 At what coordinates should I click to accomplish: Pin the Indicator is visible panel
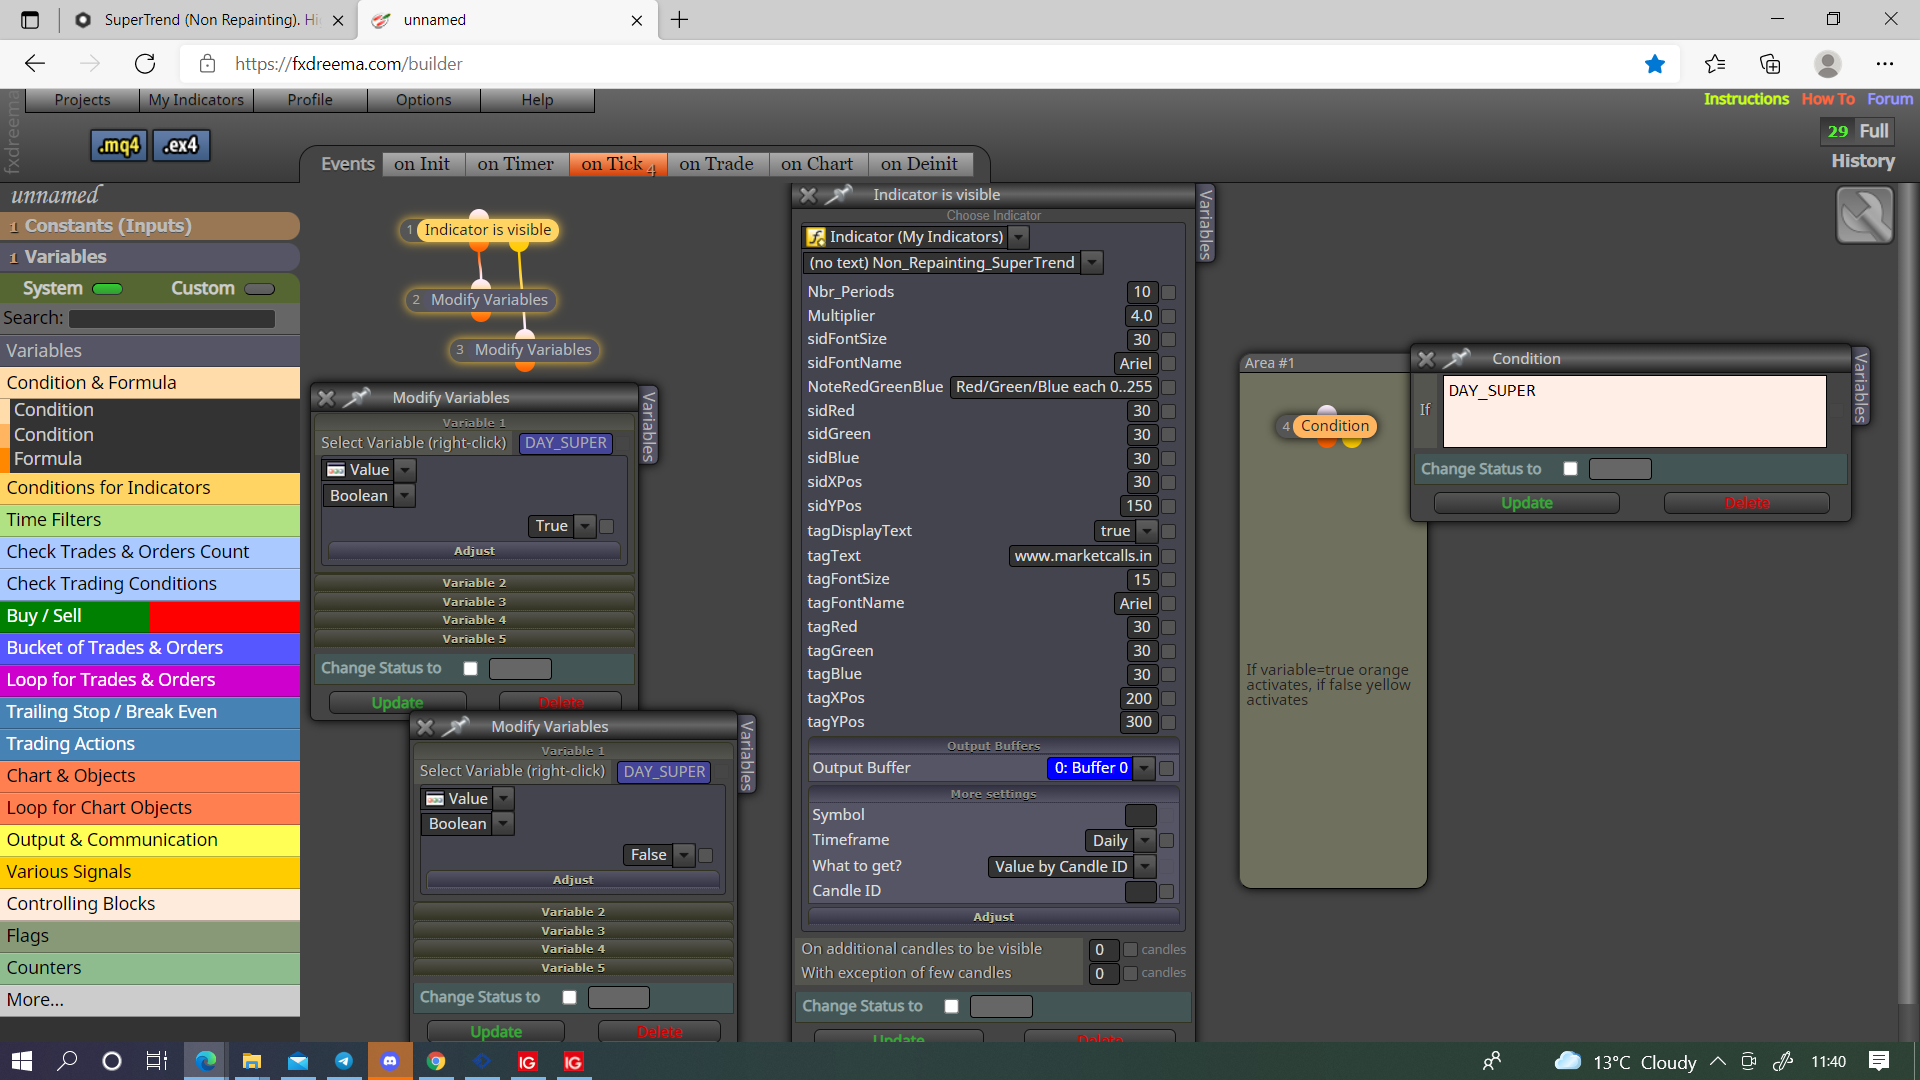click(839, 194)
